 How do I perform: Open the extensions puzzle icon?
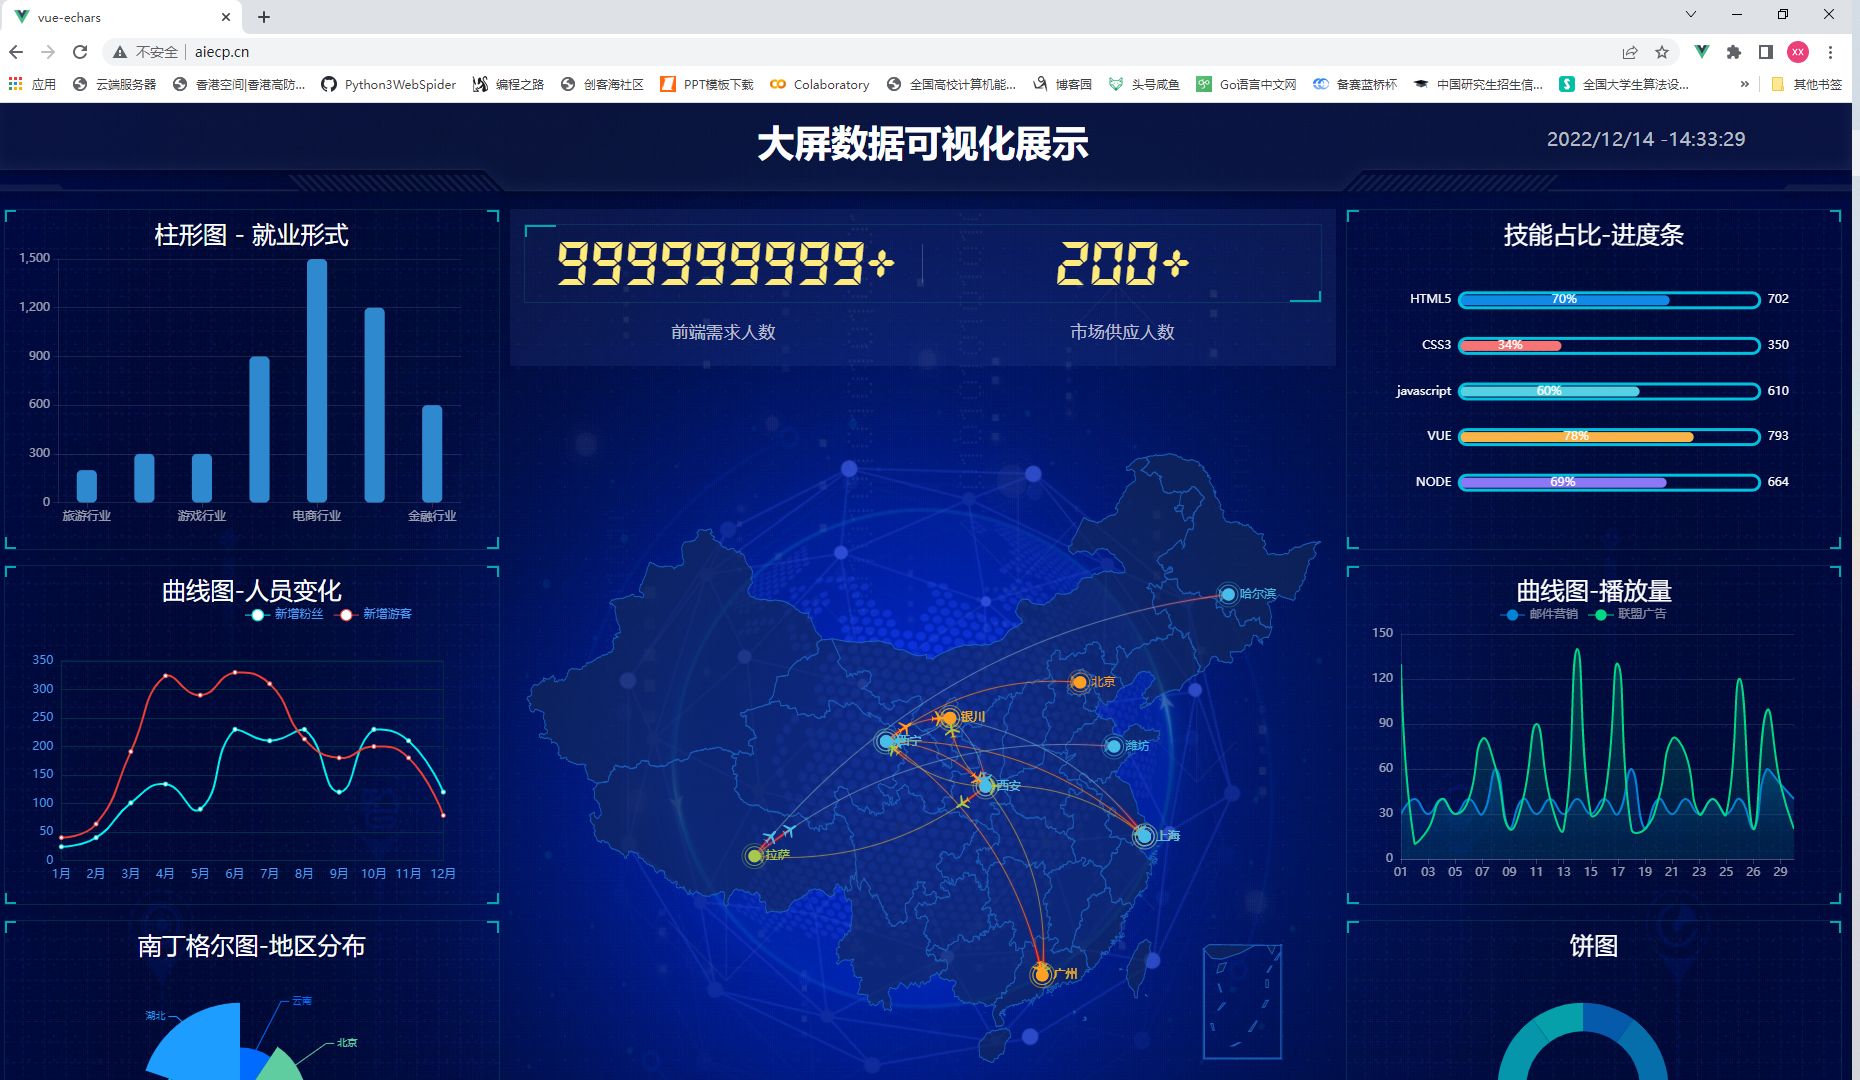pos(1734,52)
